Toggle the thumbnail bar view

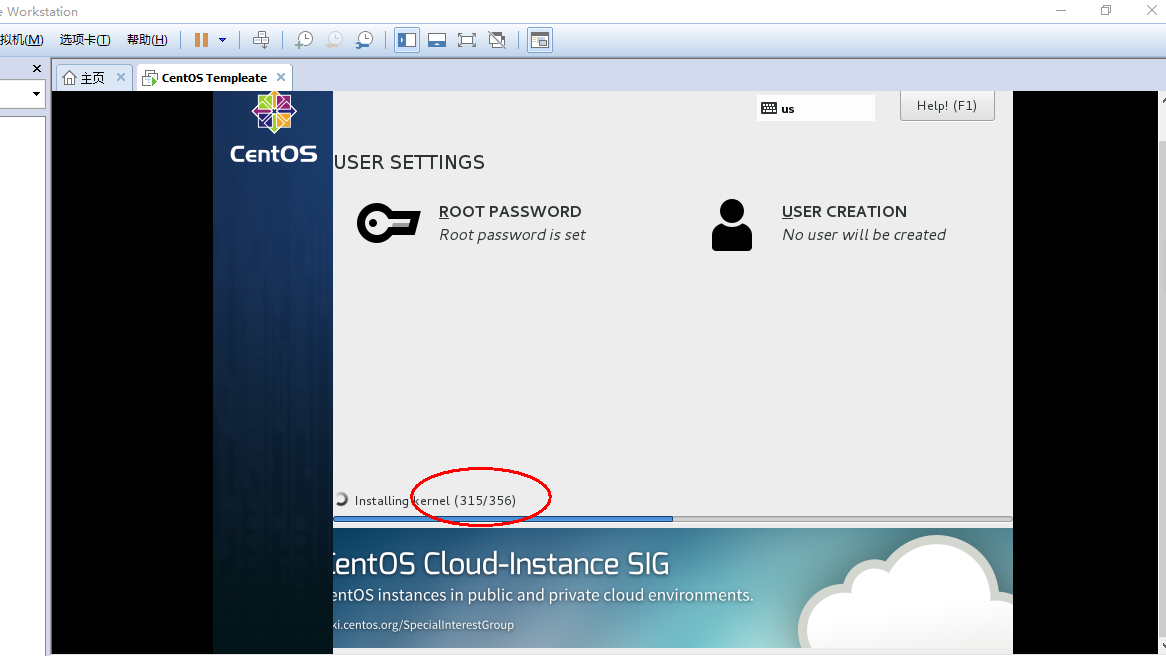[437, 40]
